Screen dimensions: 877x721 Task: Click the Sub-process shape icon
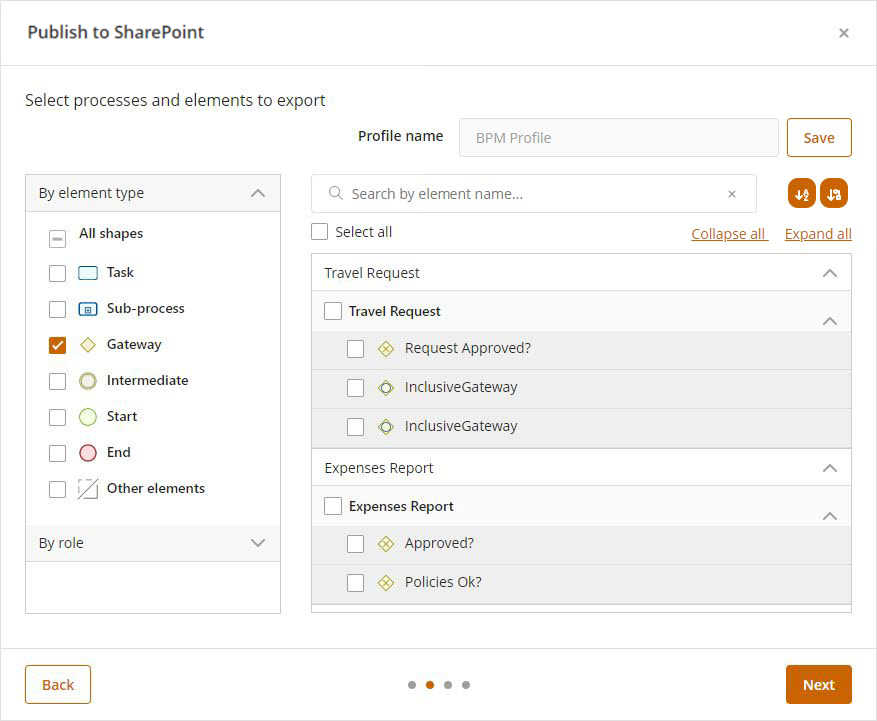88,309
